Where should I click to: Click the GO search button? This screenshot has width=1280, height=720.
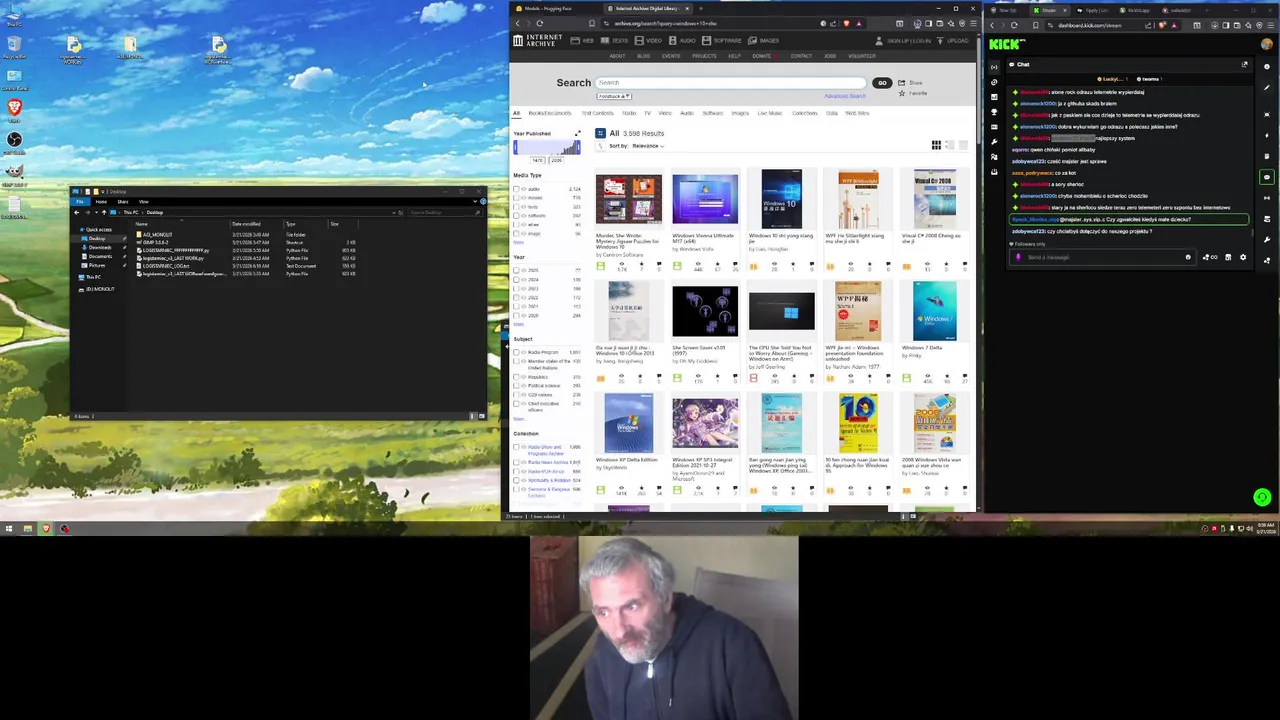pos(882,83)
